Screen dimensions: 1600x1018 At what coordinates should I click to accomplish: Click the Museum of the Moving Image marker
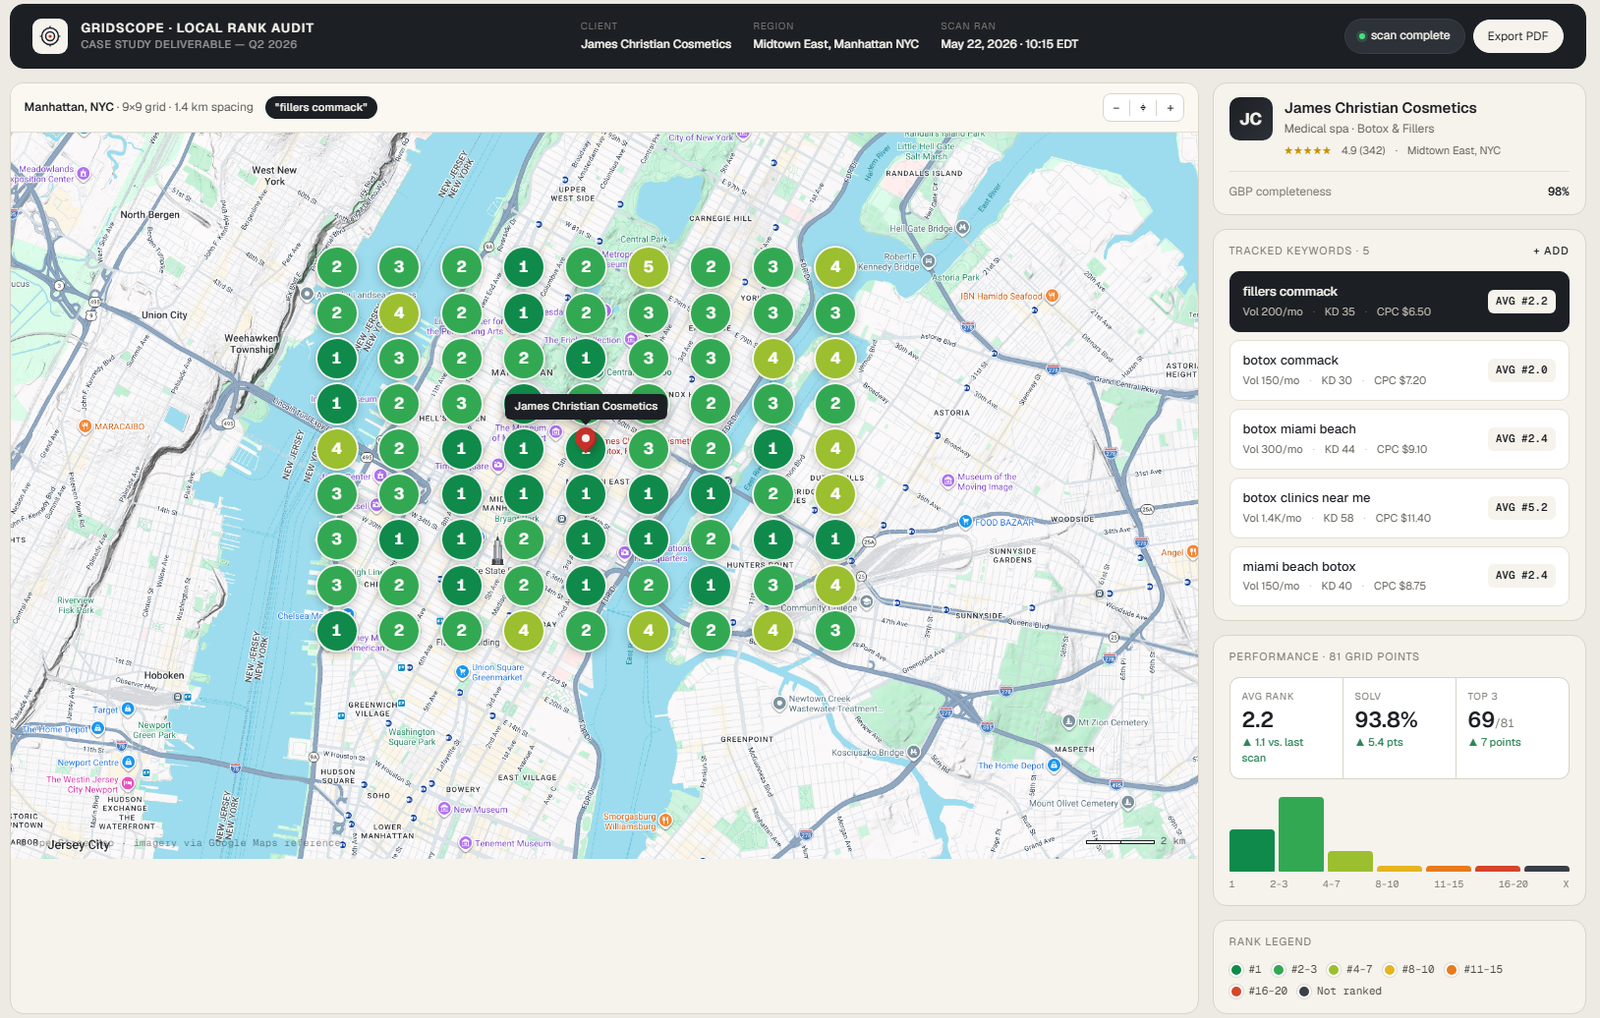click(947, 481)
